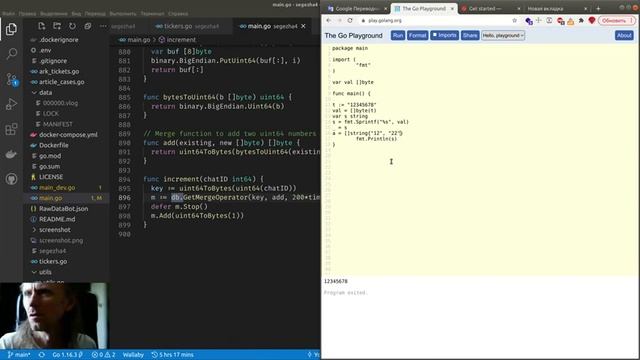Open Dockerfile in the Explorer tree
This screenshot has width=640, height=360.
53,145
